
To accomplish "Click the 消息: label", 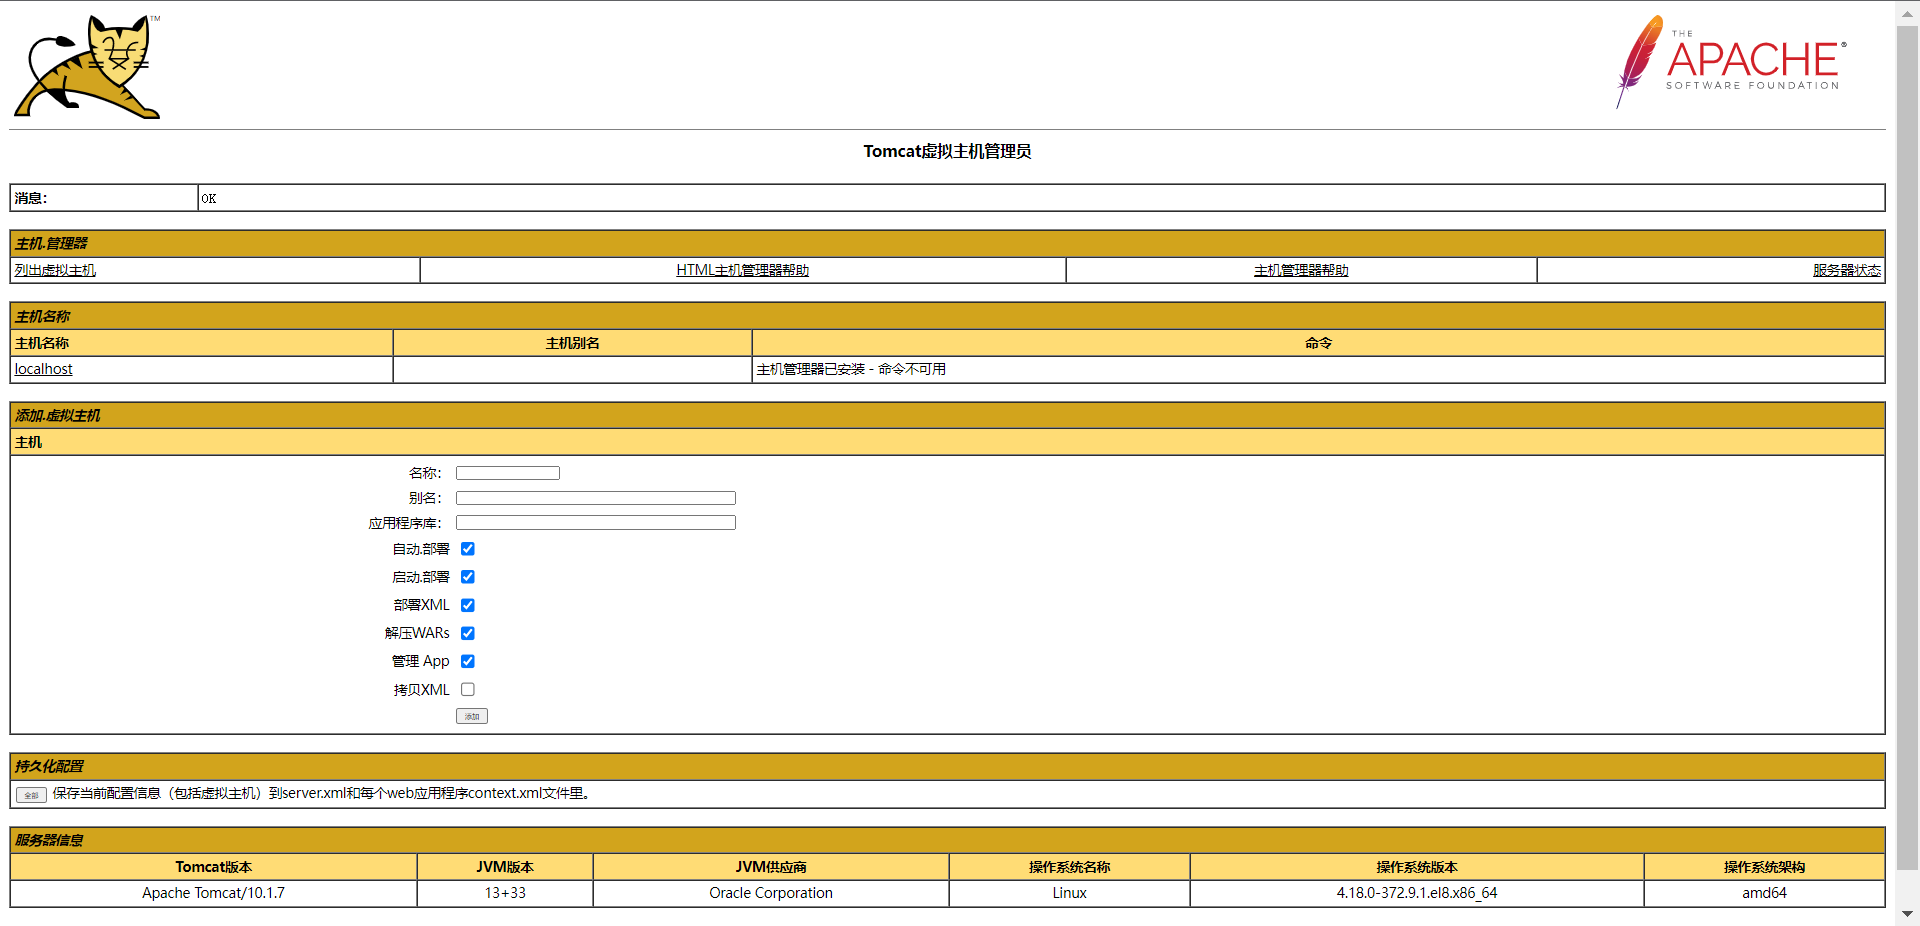I will pos(31,198).
